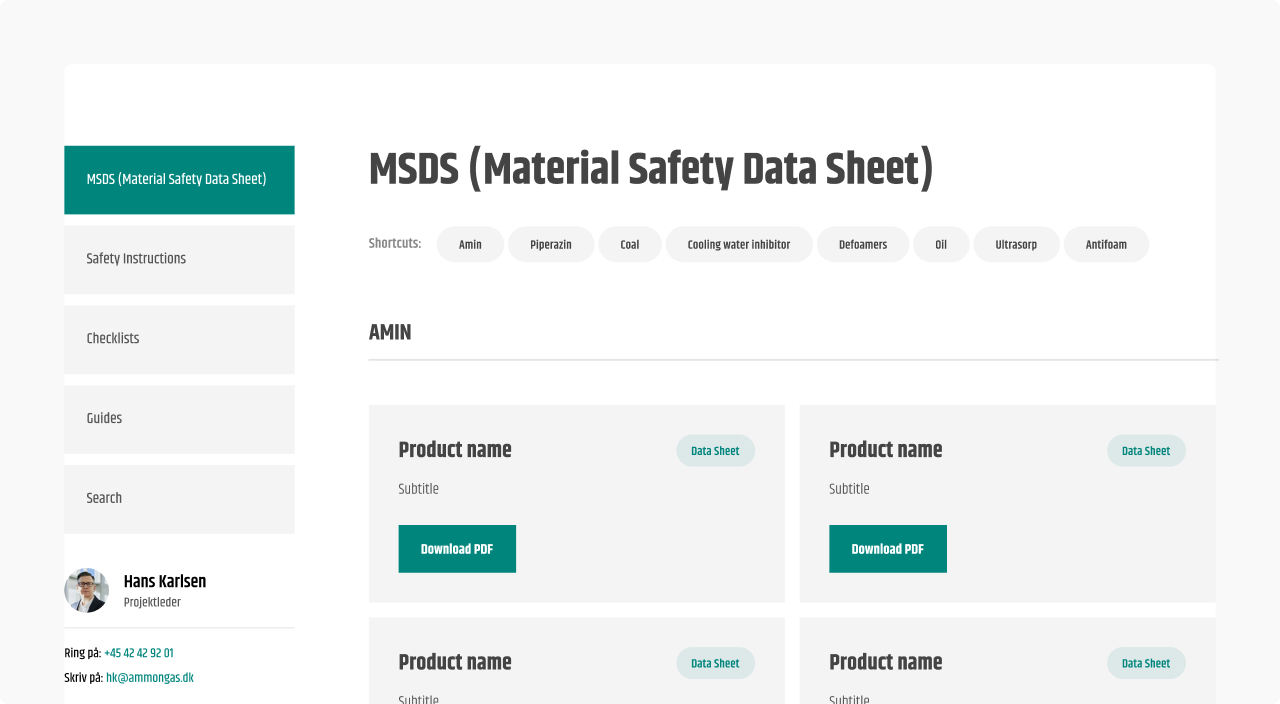The width and height of the screenshot is (1280, 704).
Task: Select the Piperazin shortcut chip
Action: point(551,245)
